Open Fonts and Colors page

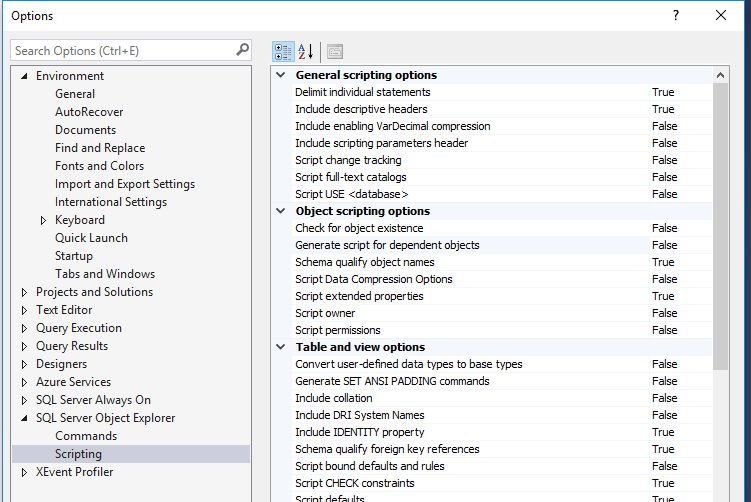(x=100, y=166)
